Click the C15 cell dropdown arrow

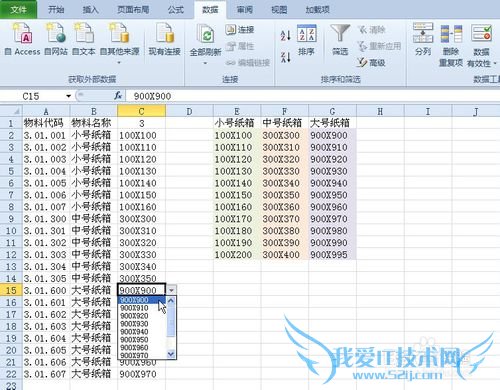(171, 290)
